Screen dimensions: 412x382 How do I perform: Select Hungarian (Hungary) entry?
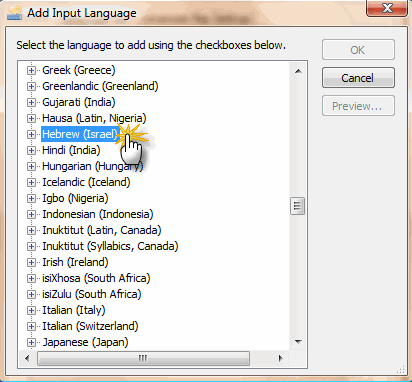(x=92, y=166)
